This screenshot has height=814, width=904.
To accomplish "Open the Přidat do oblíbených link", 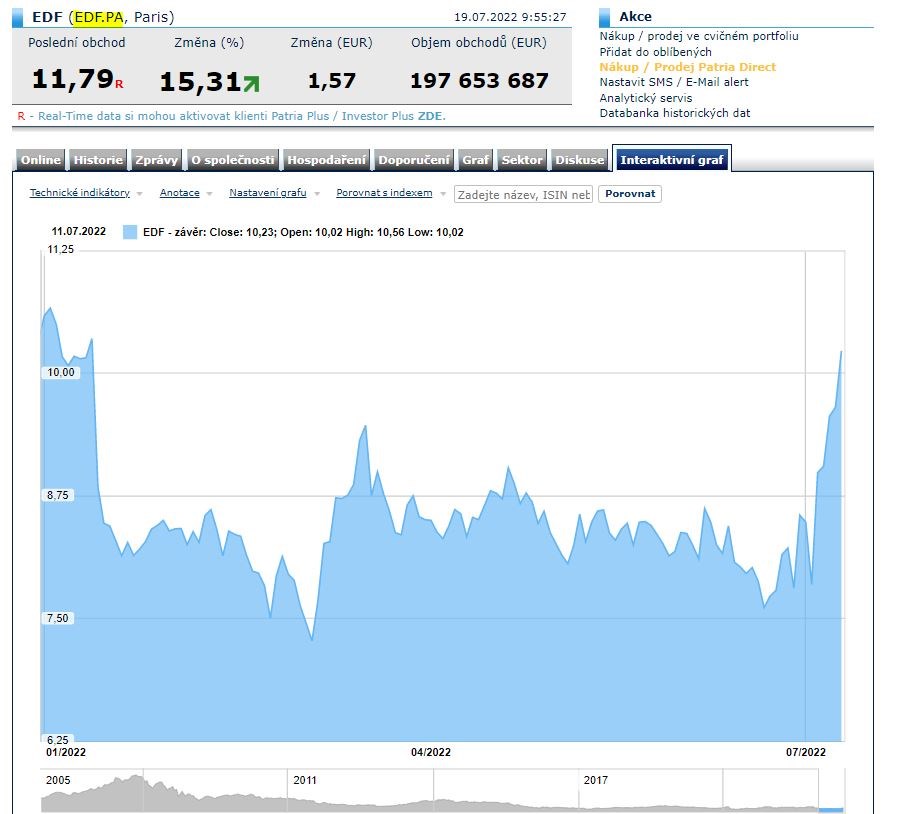I will [655, 51].
